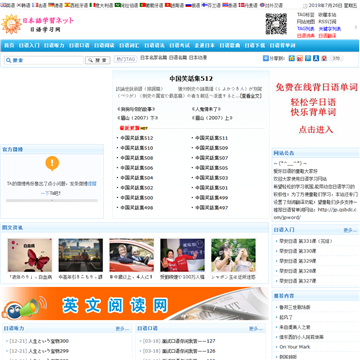Screen dimensions: 360x360
Task: Open the Portuguese language flag link
Action: tap(151, 5)
